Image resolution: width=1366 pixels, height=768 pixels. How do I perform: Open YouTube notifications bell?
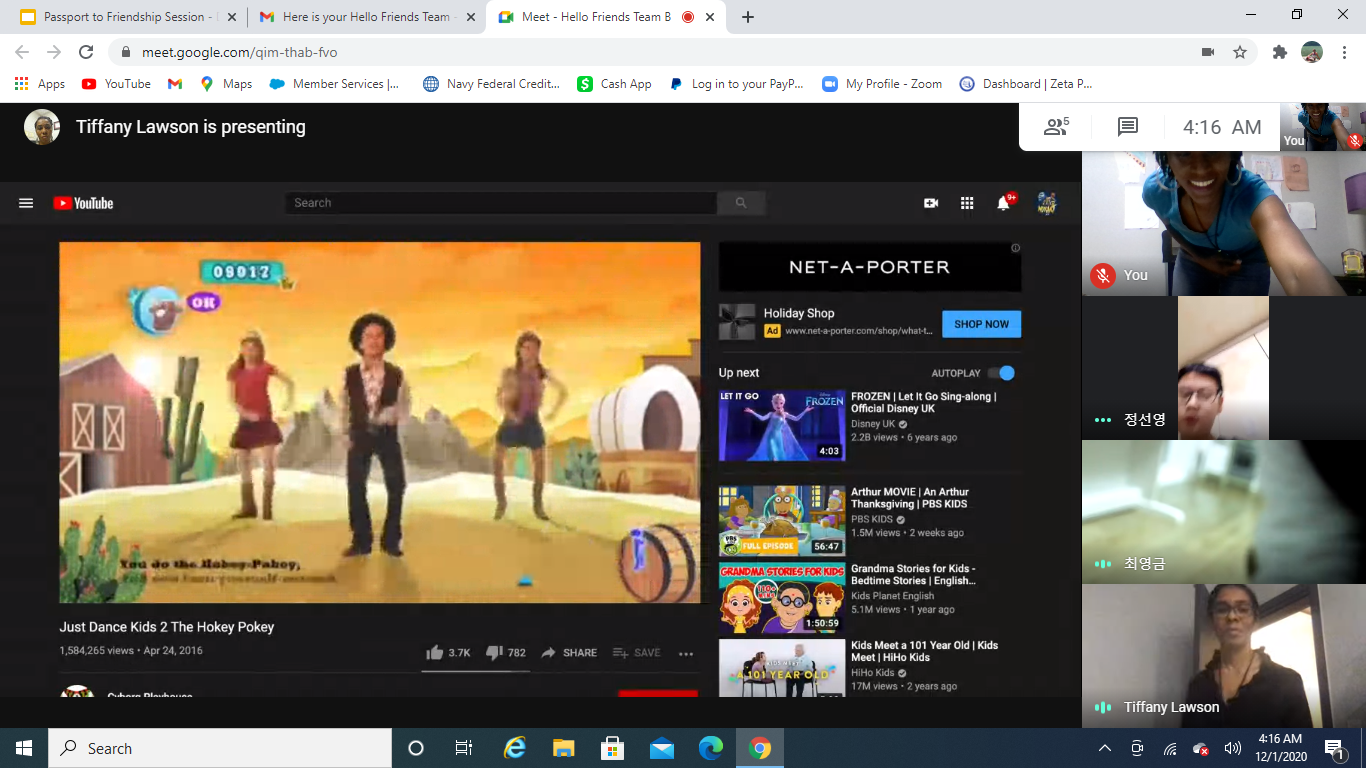coord(1004,203)
